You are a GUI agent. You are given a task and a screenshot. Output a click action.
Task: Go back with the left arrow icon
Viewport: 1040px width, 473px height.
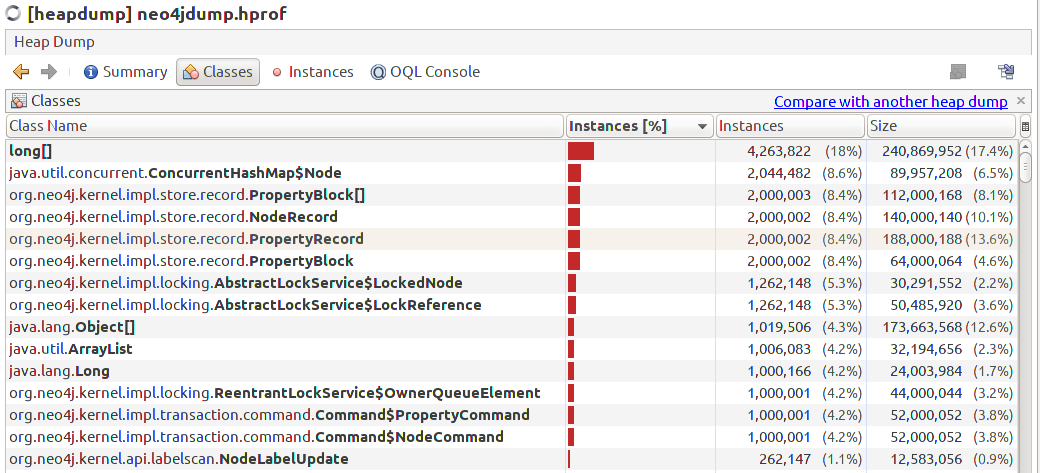(21, 72)
